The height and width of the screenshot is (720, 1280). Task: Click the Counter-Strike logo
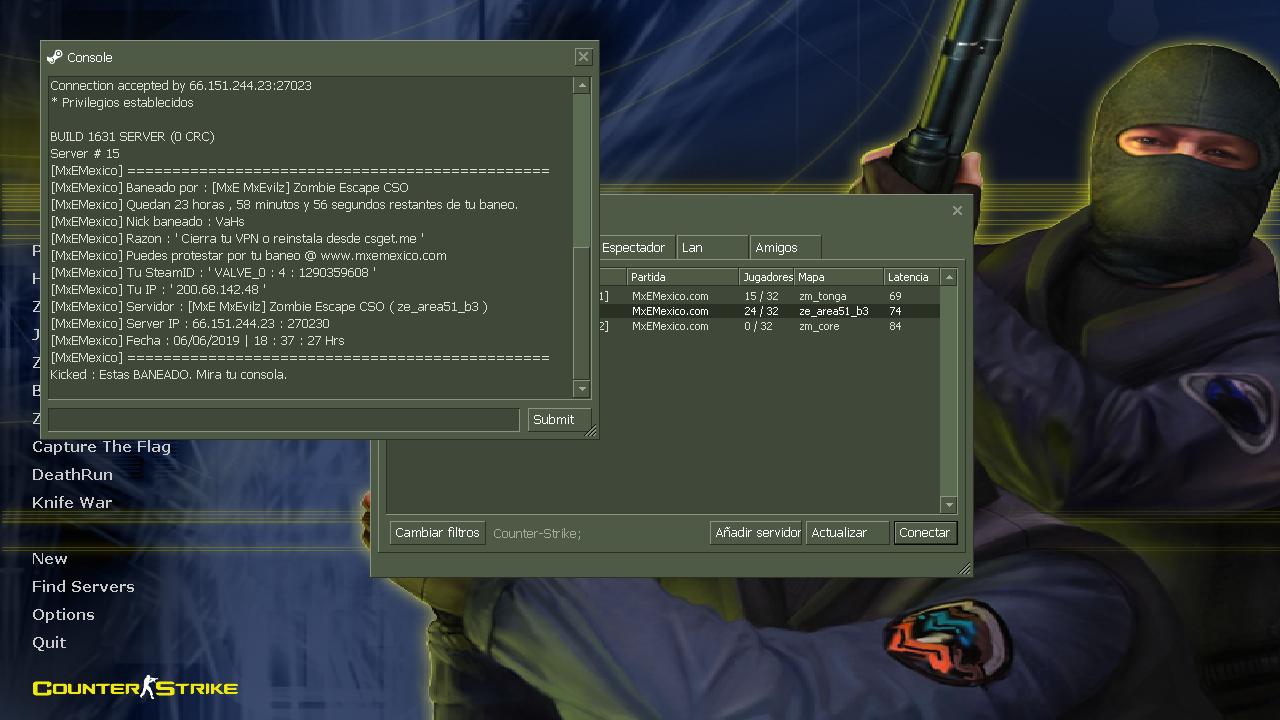click(135, 687)
